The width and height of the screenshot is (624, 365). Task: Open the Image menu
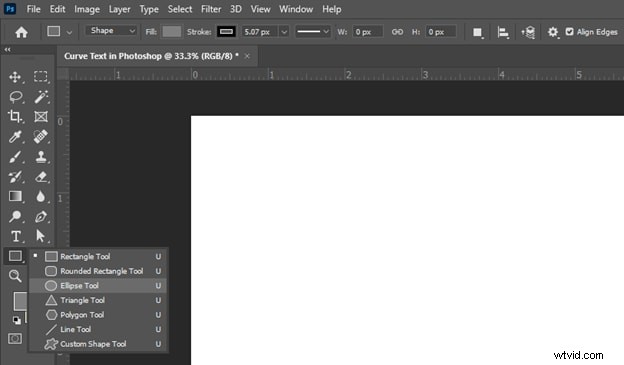87,9
